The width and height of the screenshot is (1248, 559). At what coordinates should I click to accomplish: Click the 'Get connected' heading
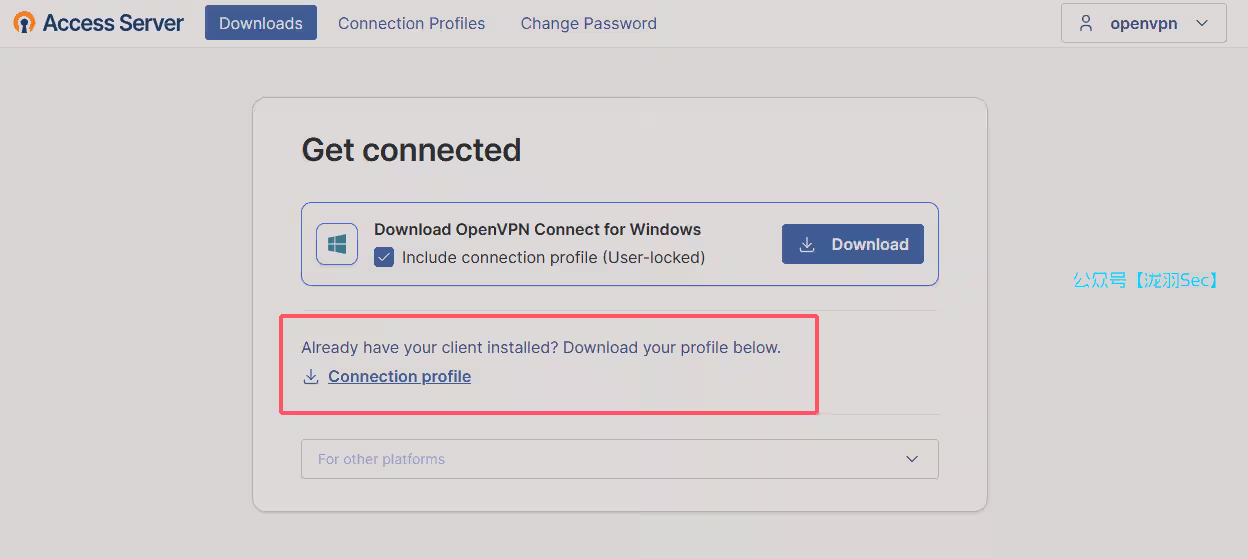coord(411,150)
